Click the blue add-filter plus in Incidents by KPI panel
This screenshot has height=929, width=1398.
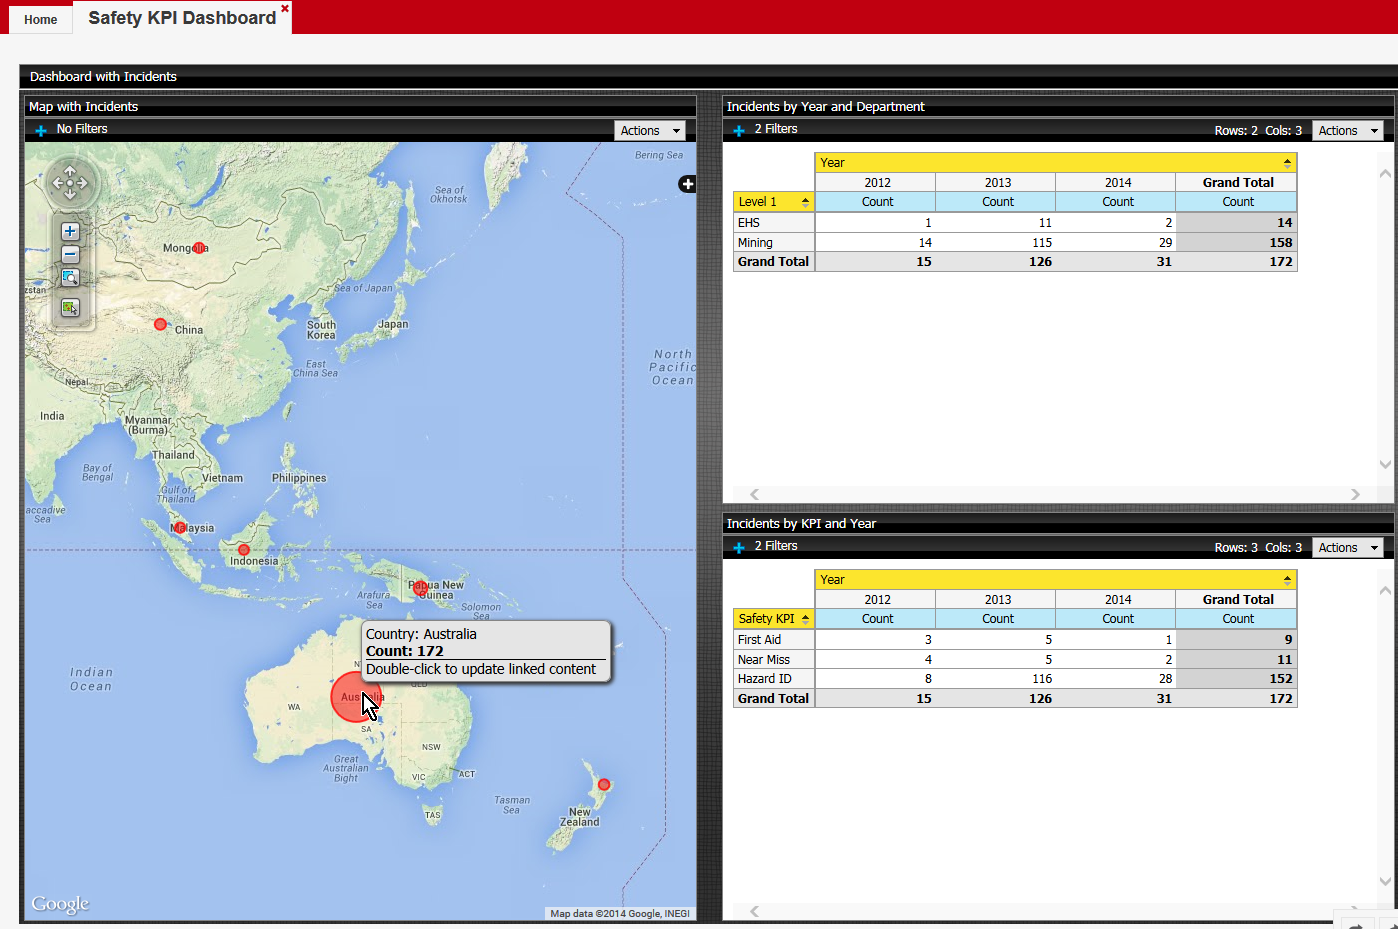tap(738, 547)
